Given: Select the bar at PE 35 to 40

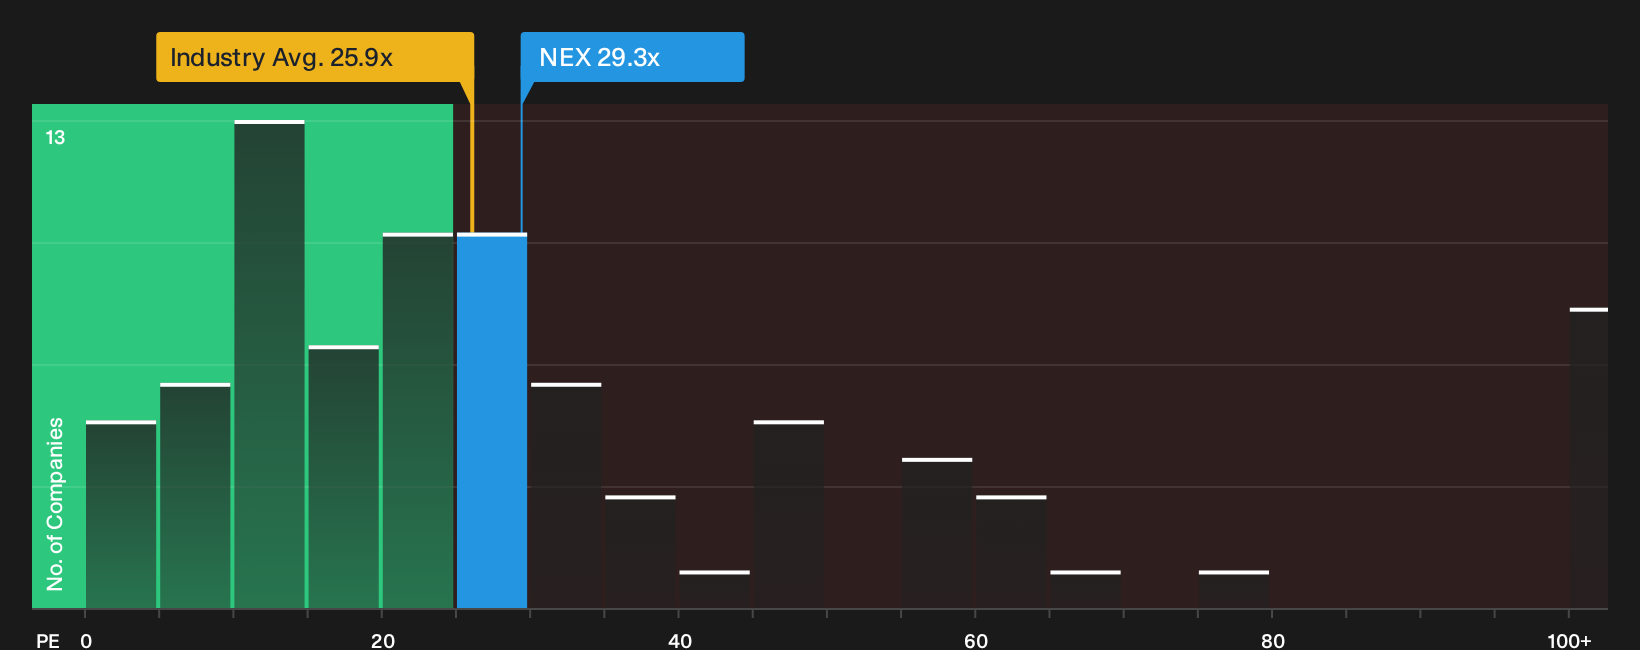Looking at the screenshot, I should tap(640, 552).
